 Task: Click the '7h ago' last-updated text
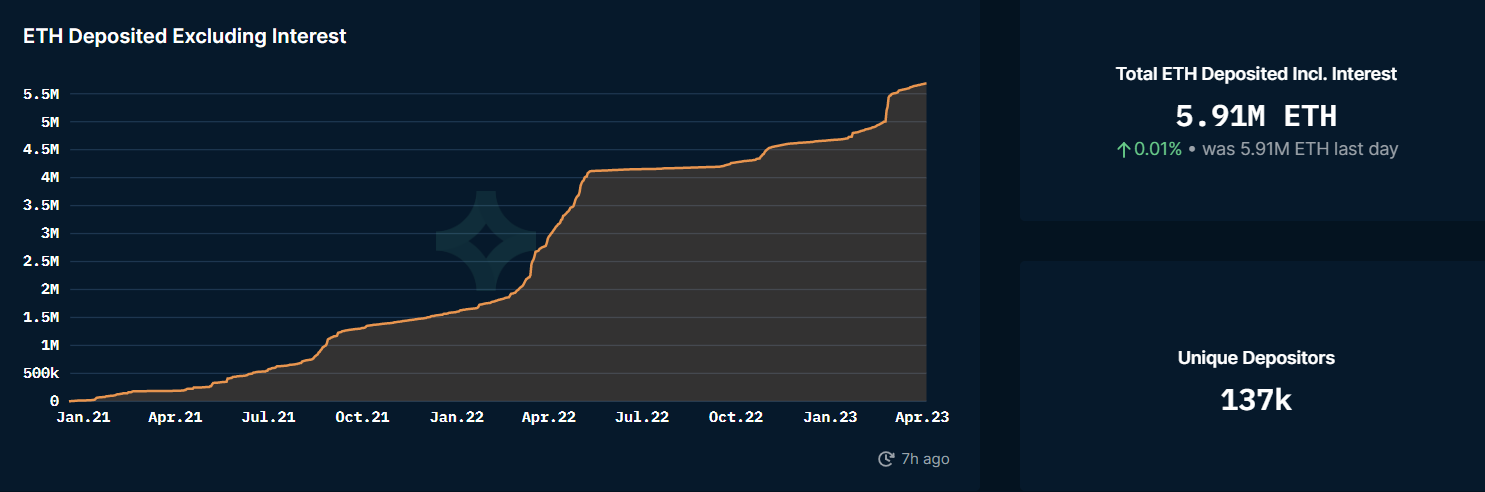(925, 459)
